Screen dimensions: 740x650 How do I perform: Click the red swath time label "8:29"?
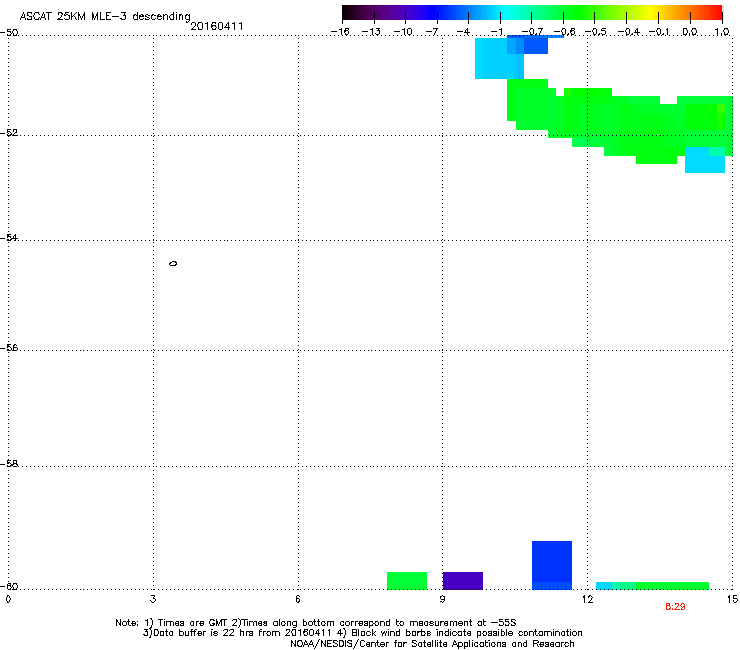pos(675,607)
